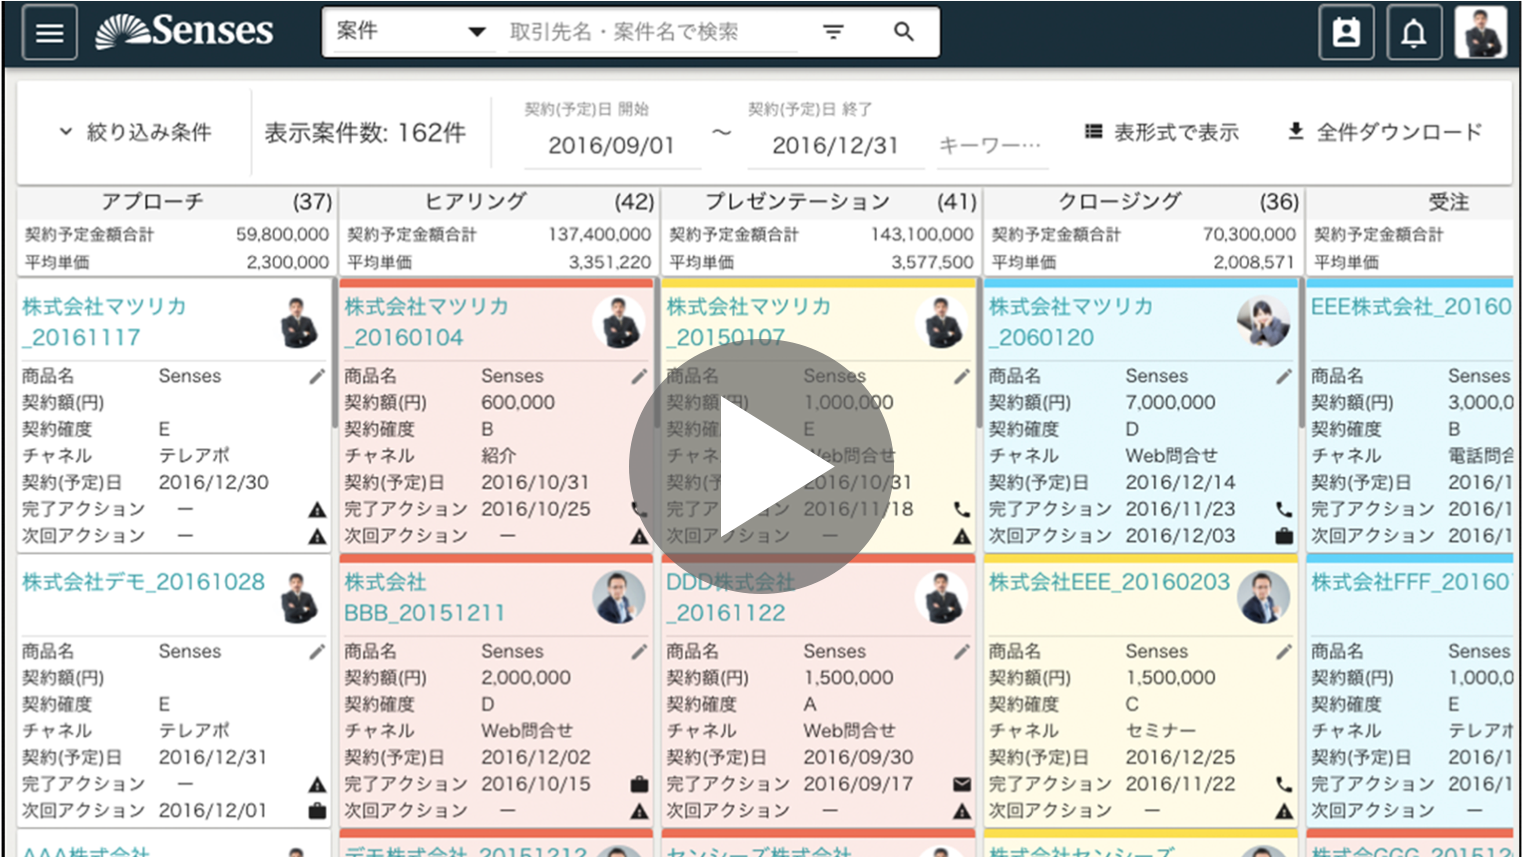
Task: Click ヒアリング total amount 137,400,000
Action: click(x=600, y=234)
